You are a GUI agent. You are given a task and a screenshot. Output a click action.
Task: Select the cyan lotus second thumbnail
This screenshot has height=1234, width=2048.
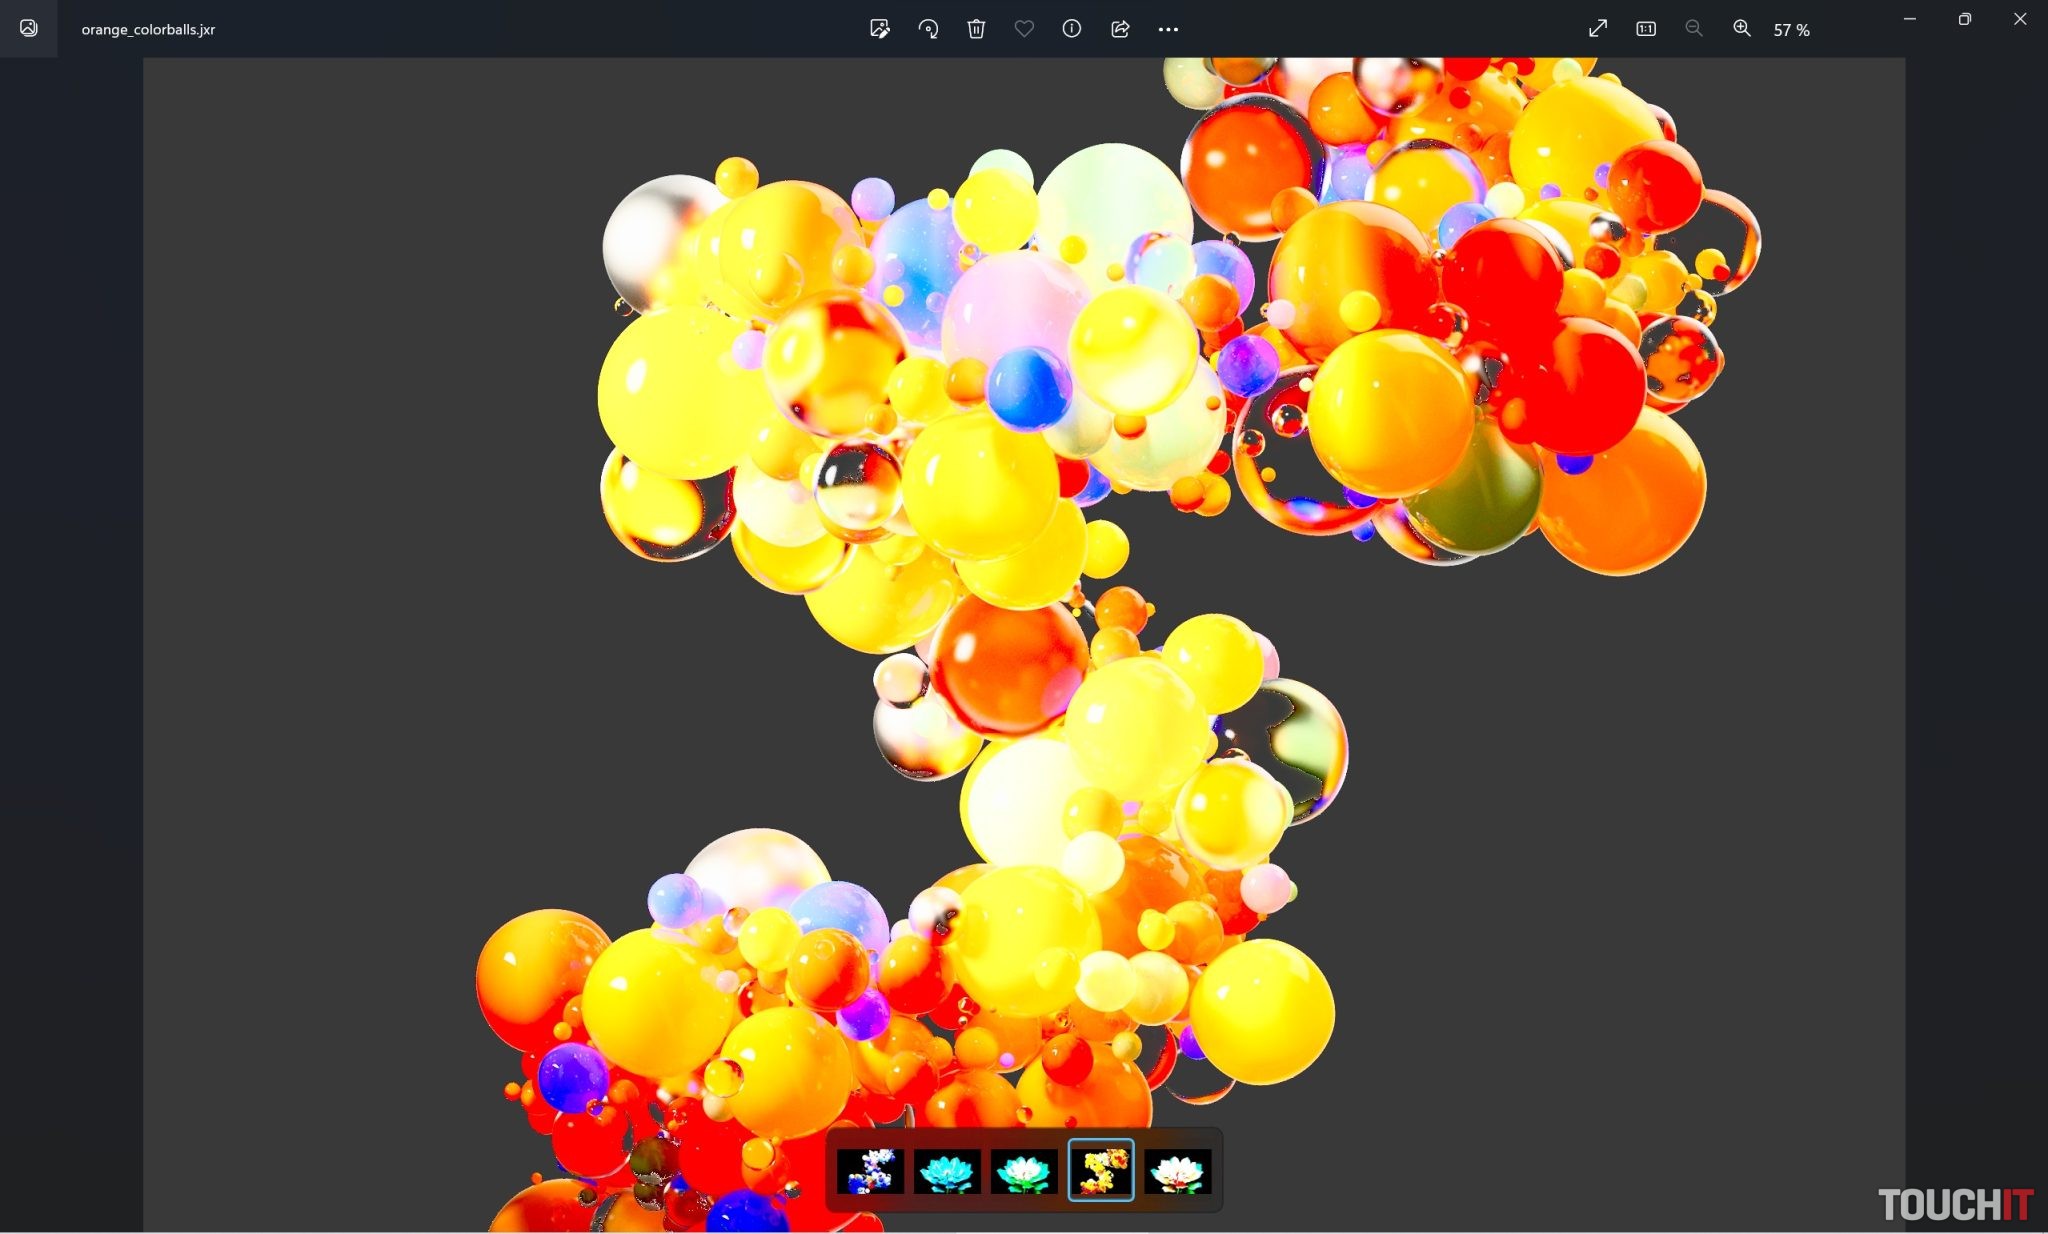pyautogui.click(x=947, y=1171)
